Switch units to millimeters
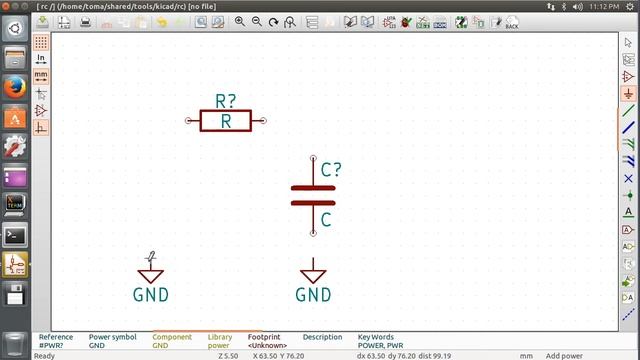This screenshot has width=640, height=360. coord(41,76)
